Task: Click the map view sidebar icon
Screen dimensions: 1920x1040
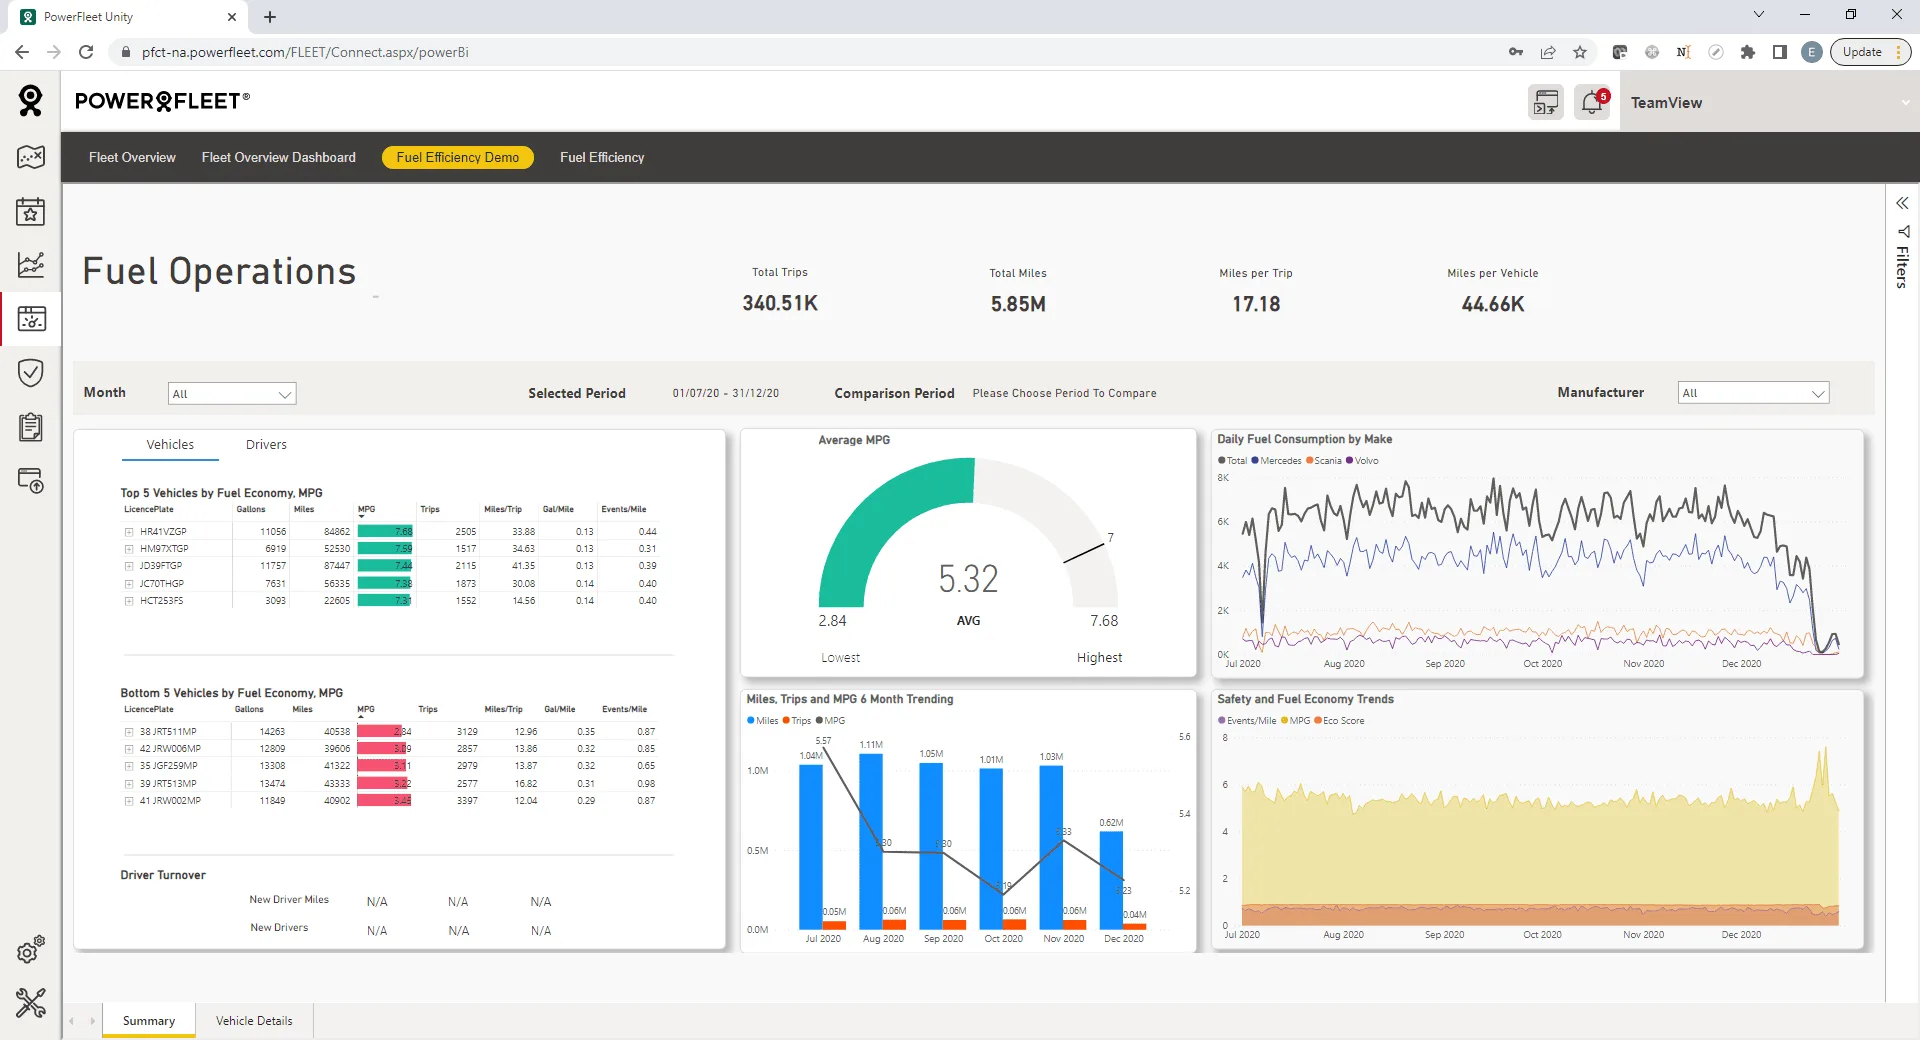Action: tap(31, 157)
